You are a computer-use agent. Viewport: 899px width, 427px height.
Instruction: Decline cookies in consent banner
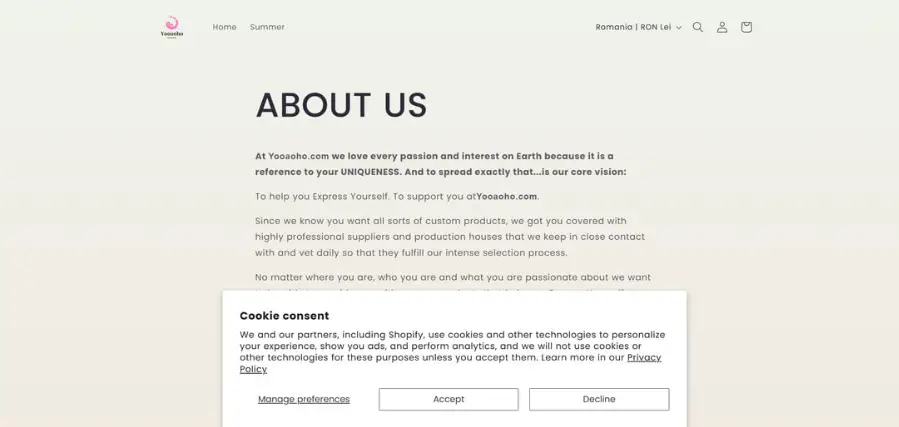[x=599, y=399]
